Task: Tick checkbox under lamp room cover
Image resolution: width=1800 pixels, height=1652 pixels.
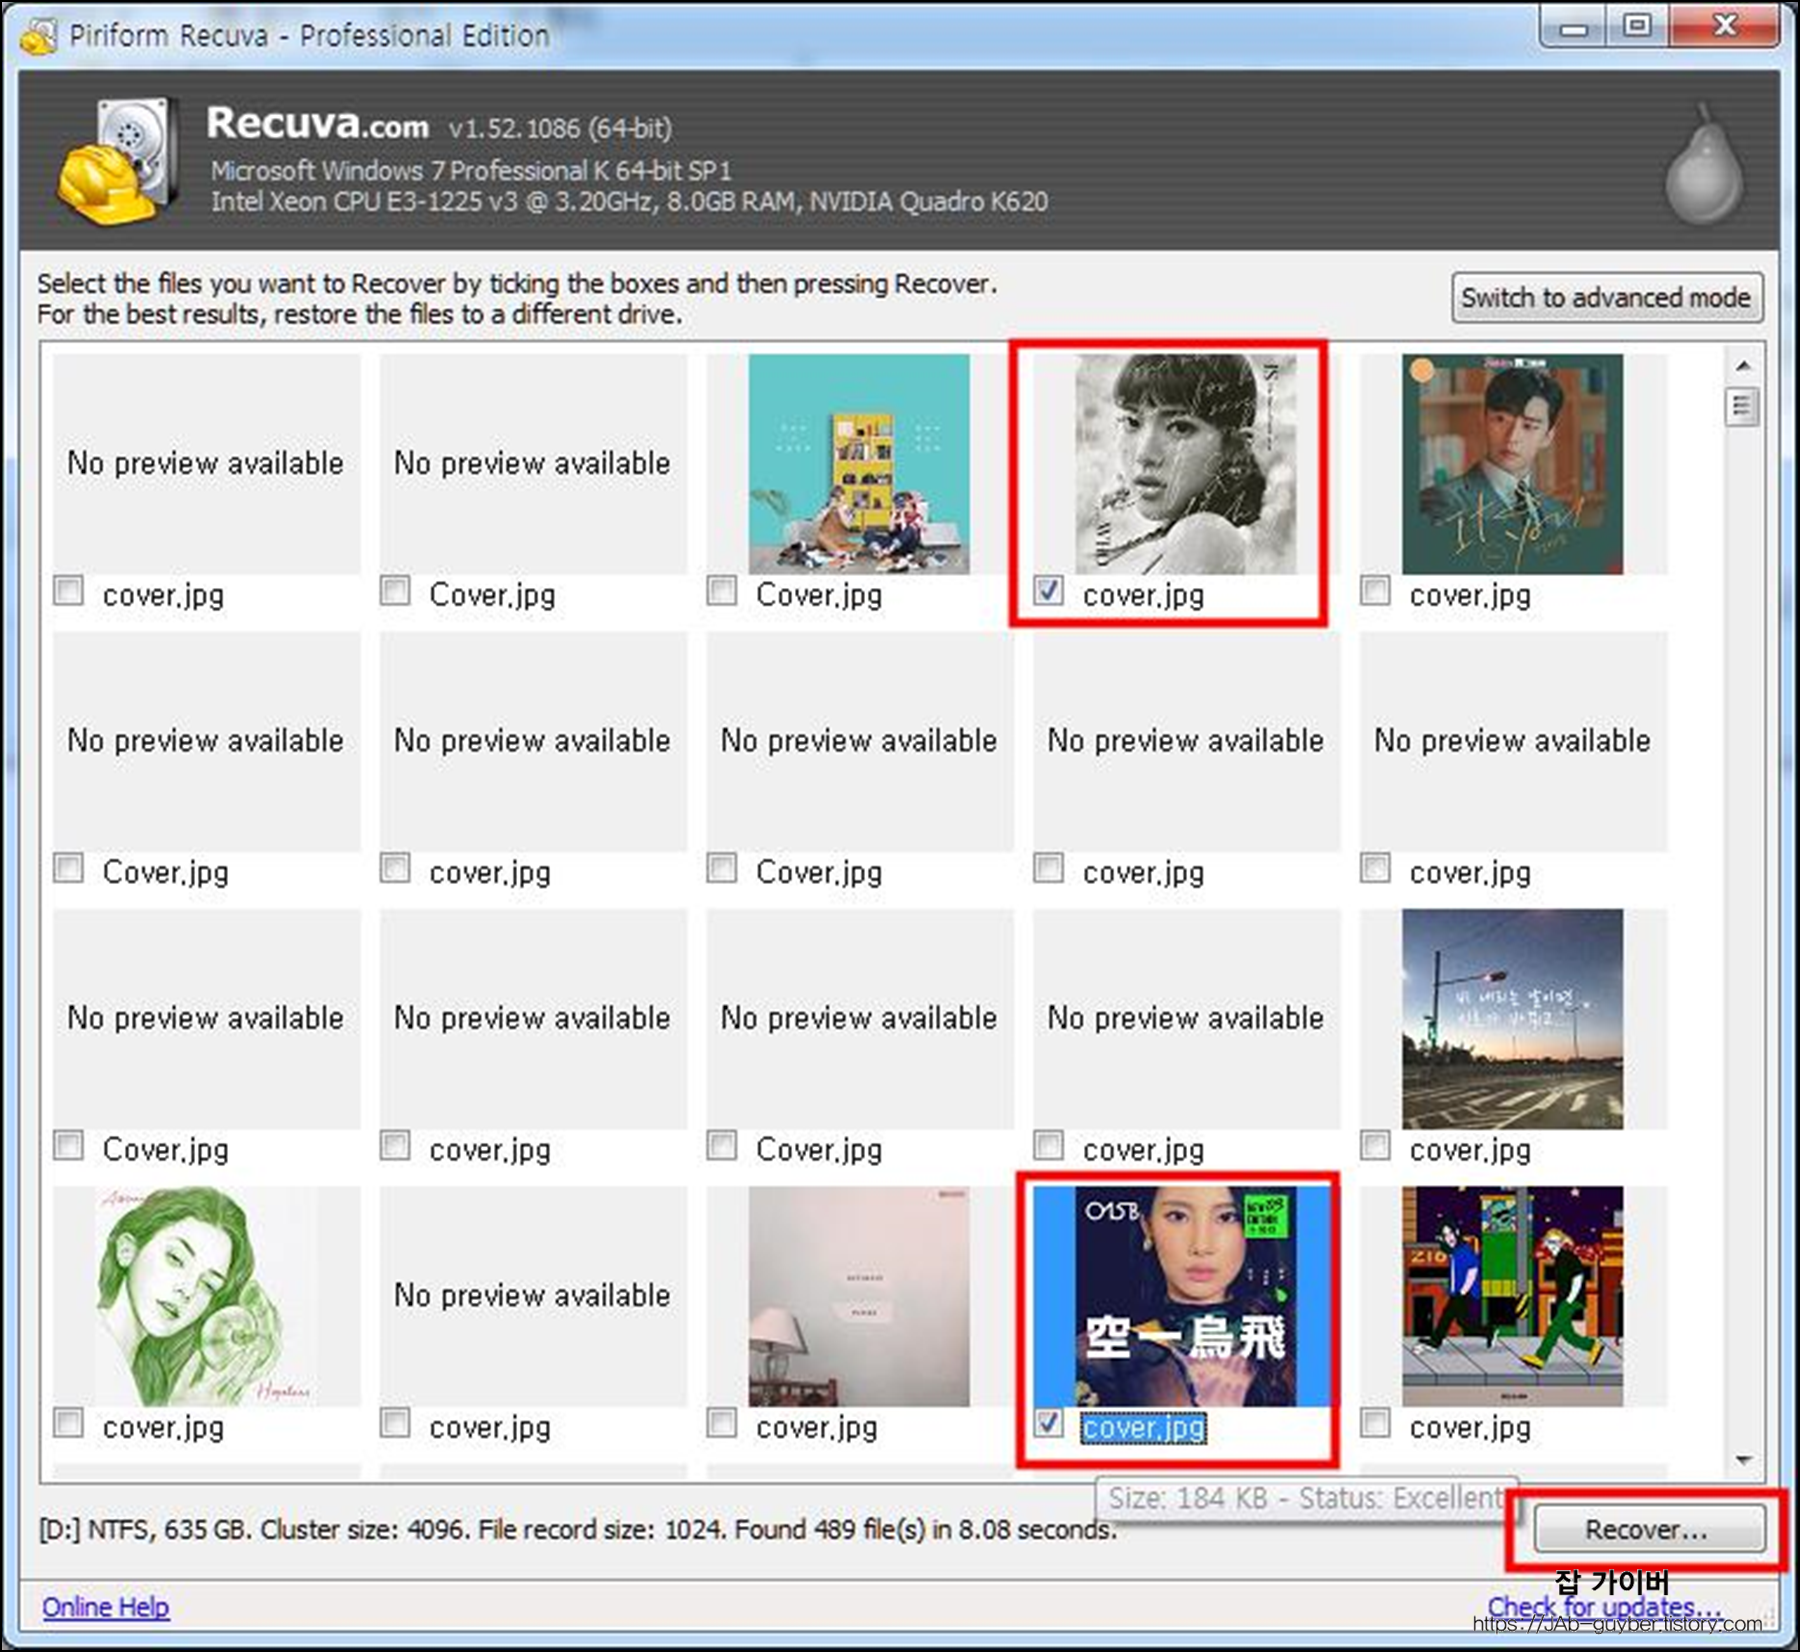Action: click(721, 1422)
